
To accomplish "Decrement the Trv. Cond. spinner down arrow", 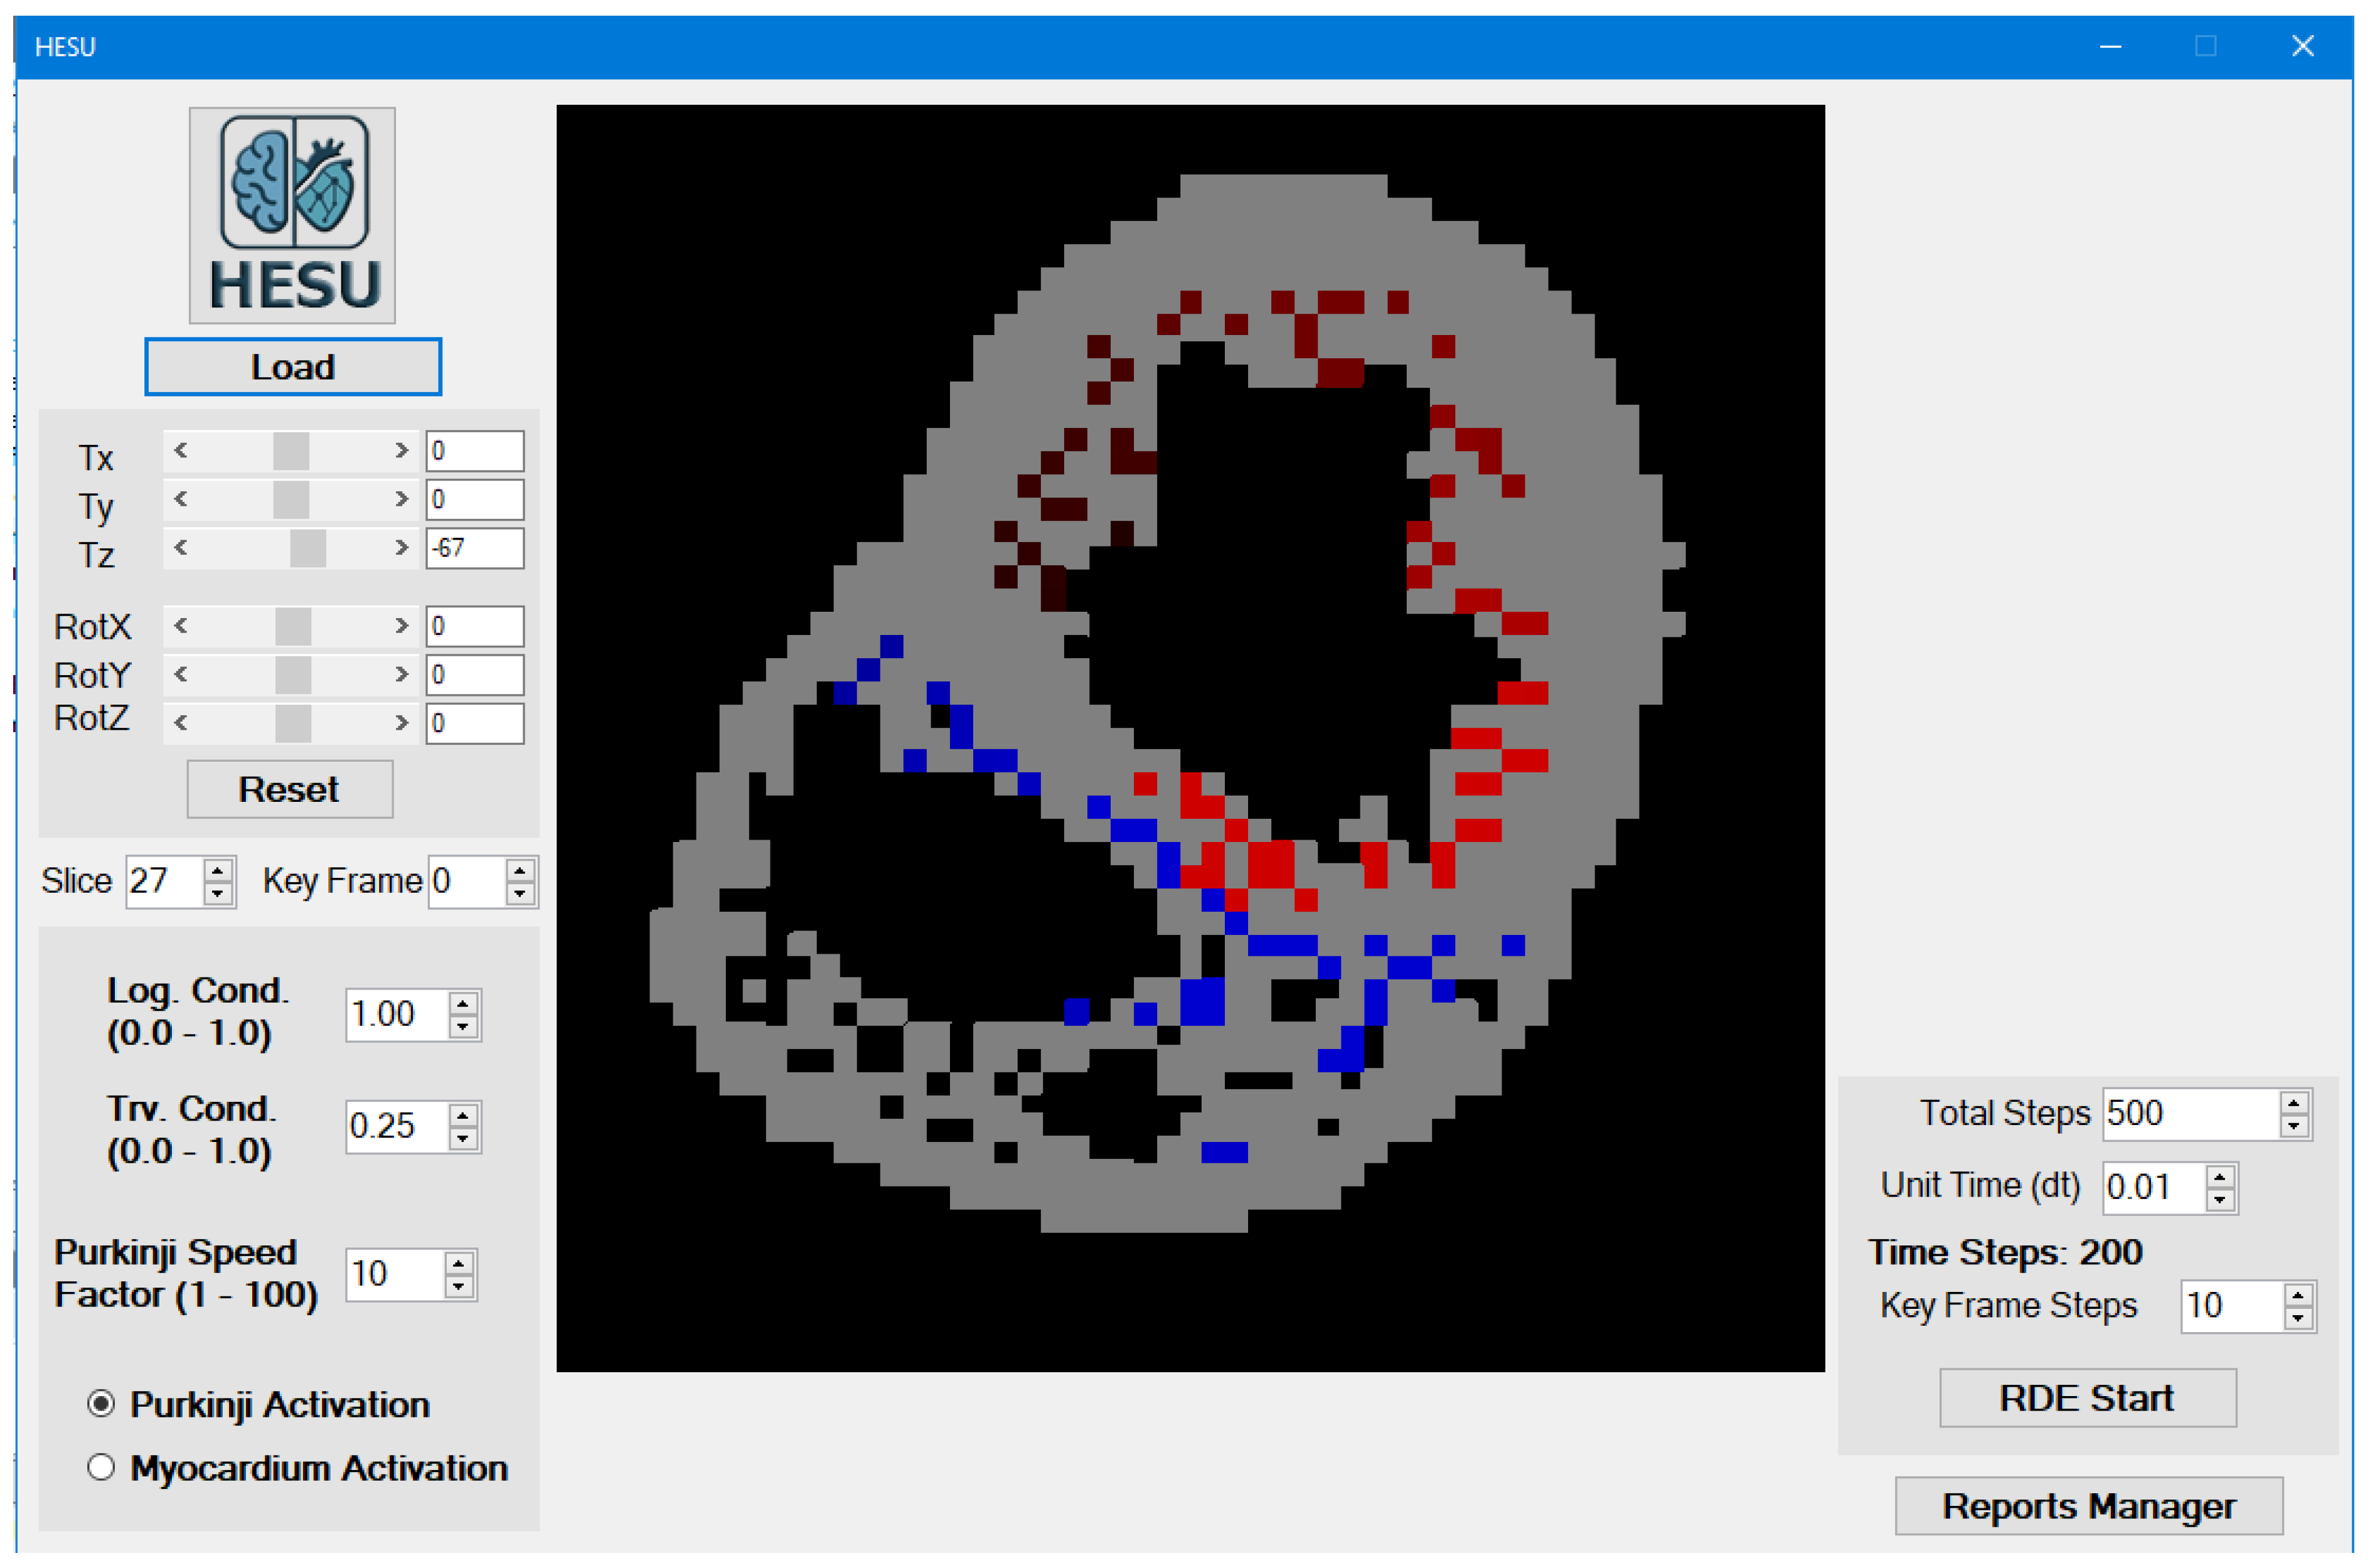I will 463,1138.
